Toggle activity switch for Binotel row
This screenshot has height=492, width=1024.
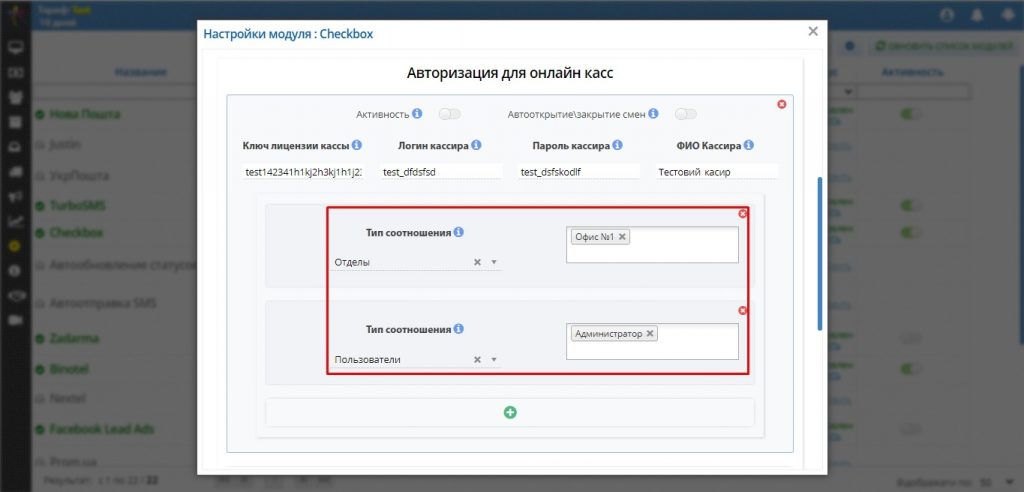[910, 369]
